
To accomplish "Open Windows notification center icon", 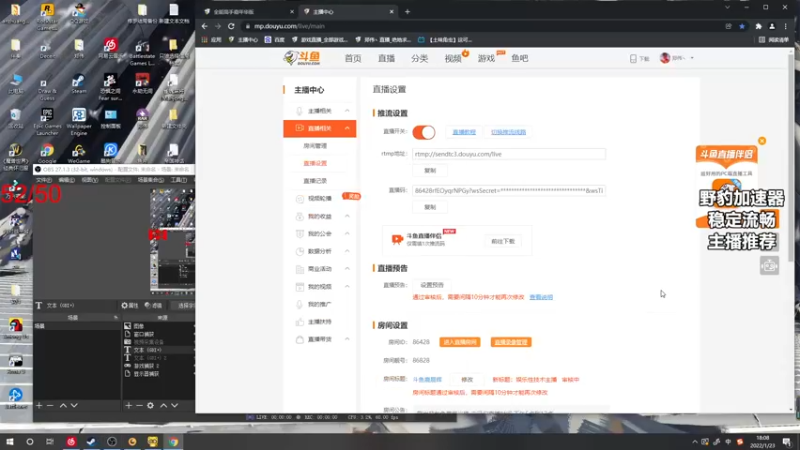I will (786, 441).
